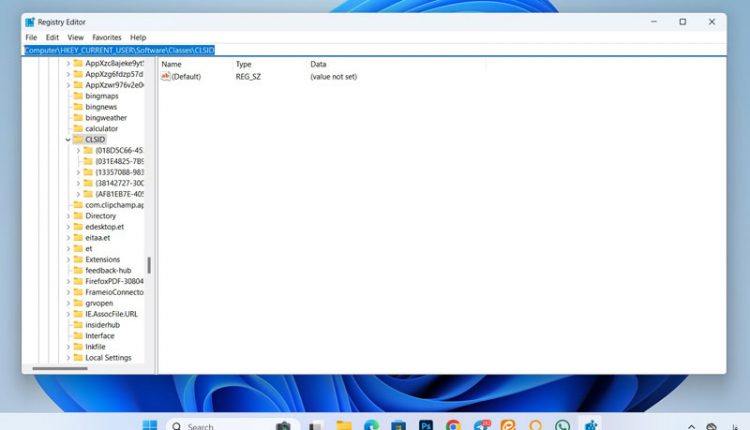Select the grvopen key
Viewport: 750px width, 430px height.
click(x=99, y=303)
